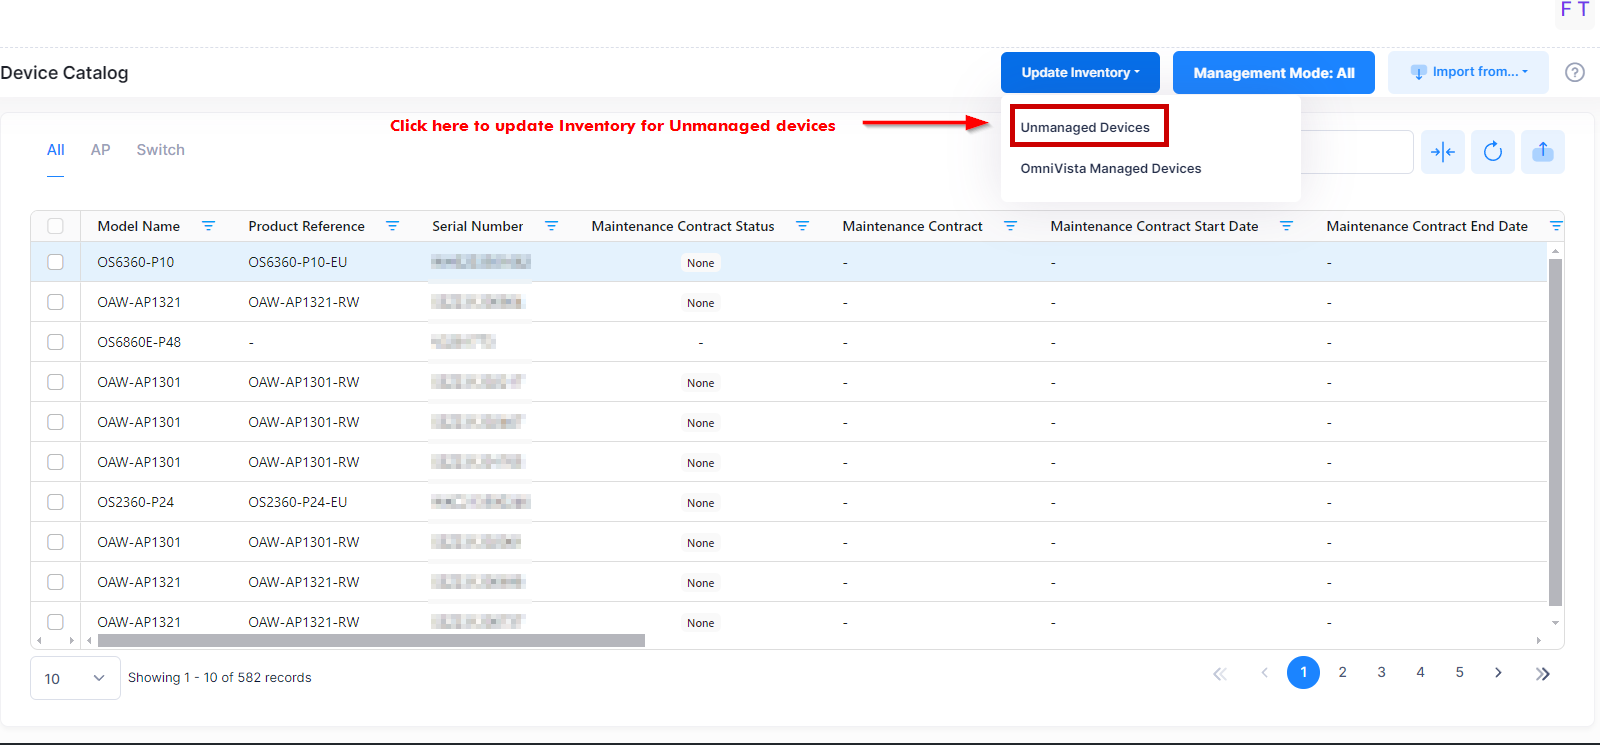The image size is (1600, 745).
Task: Choose Unmanaged Devices from the menu
Action: pyautogui.click(x=1085, y=127)
